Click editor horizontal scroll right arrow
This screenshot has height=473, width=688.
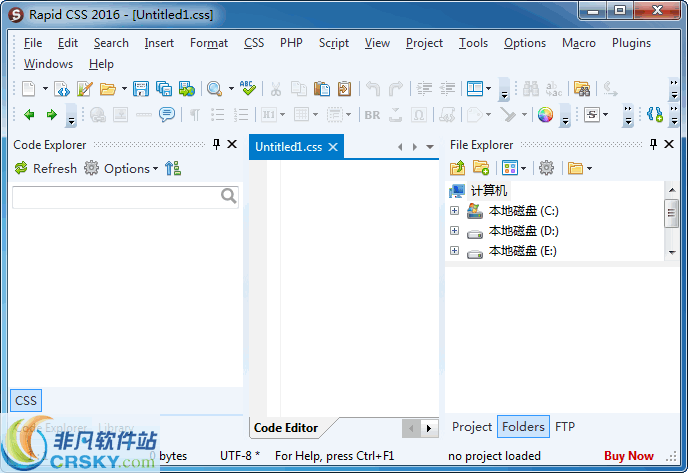click(x=429, y=428)
